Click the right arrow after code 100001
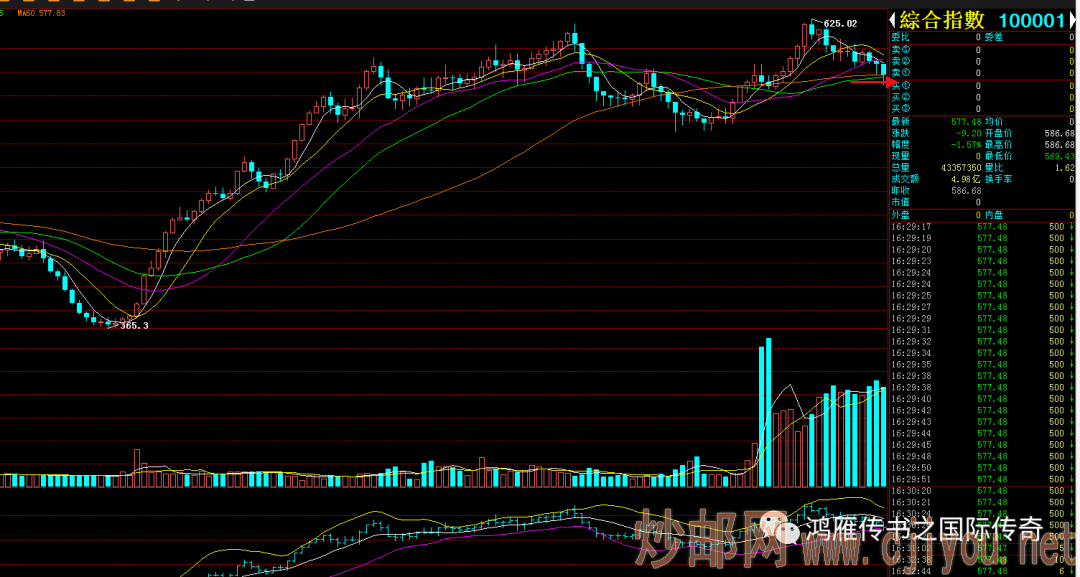The height and width of the screenshot is (577, 1080). click(x=1074, y=20)
